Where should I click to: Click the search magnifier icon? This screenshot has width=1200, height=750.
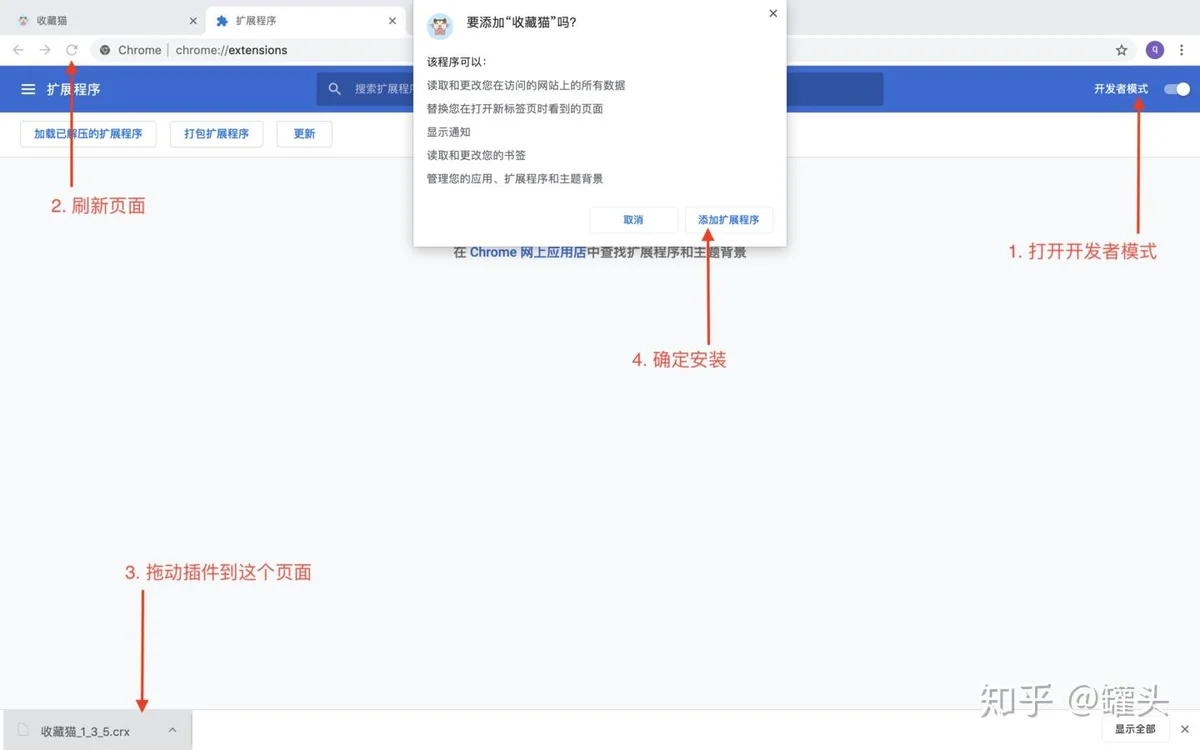[335, 89]
